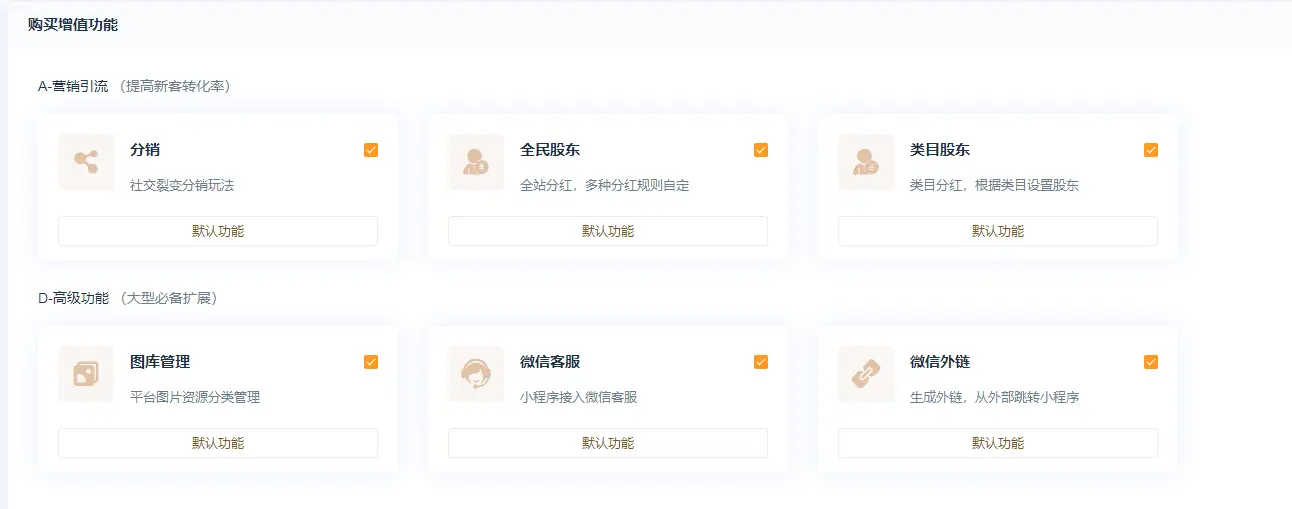Click the 微信客服 headset icon

[x=476, y=374]
